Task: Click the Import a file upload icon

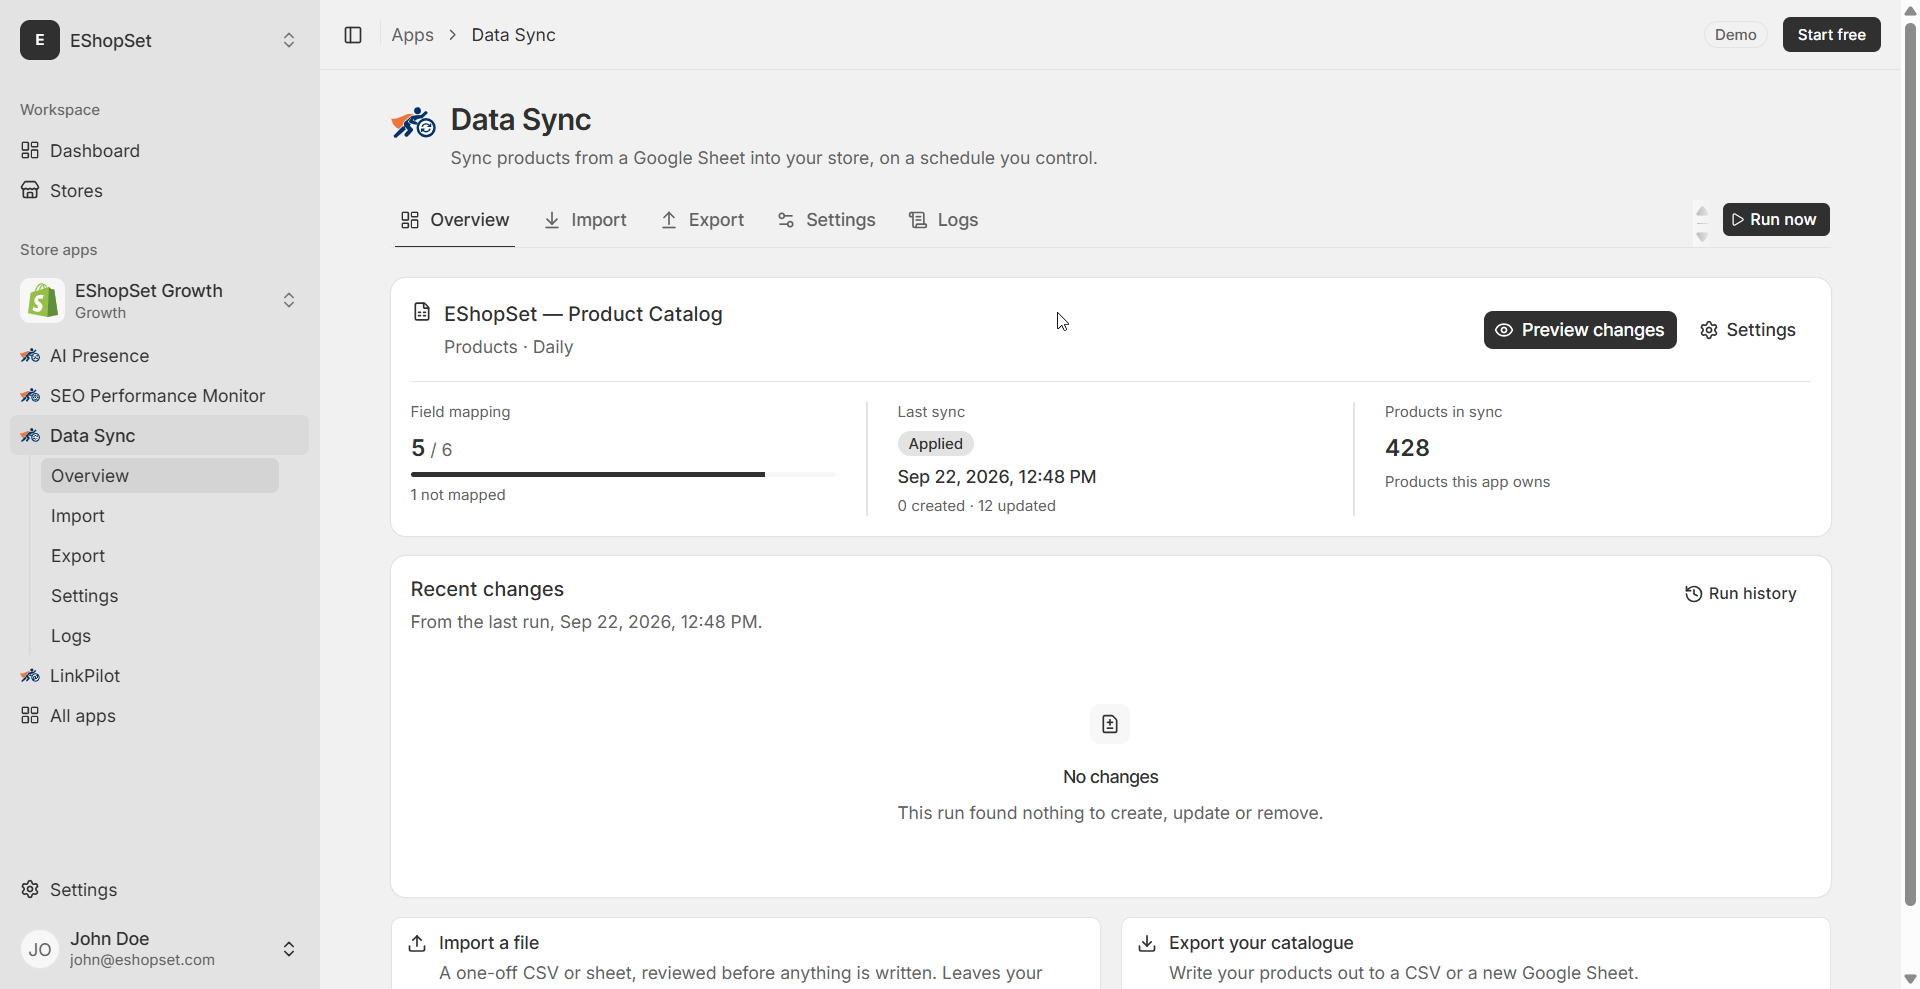Action: tap(417, 943)
